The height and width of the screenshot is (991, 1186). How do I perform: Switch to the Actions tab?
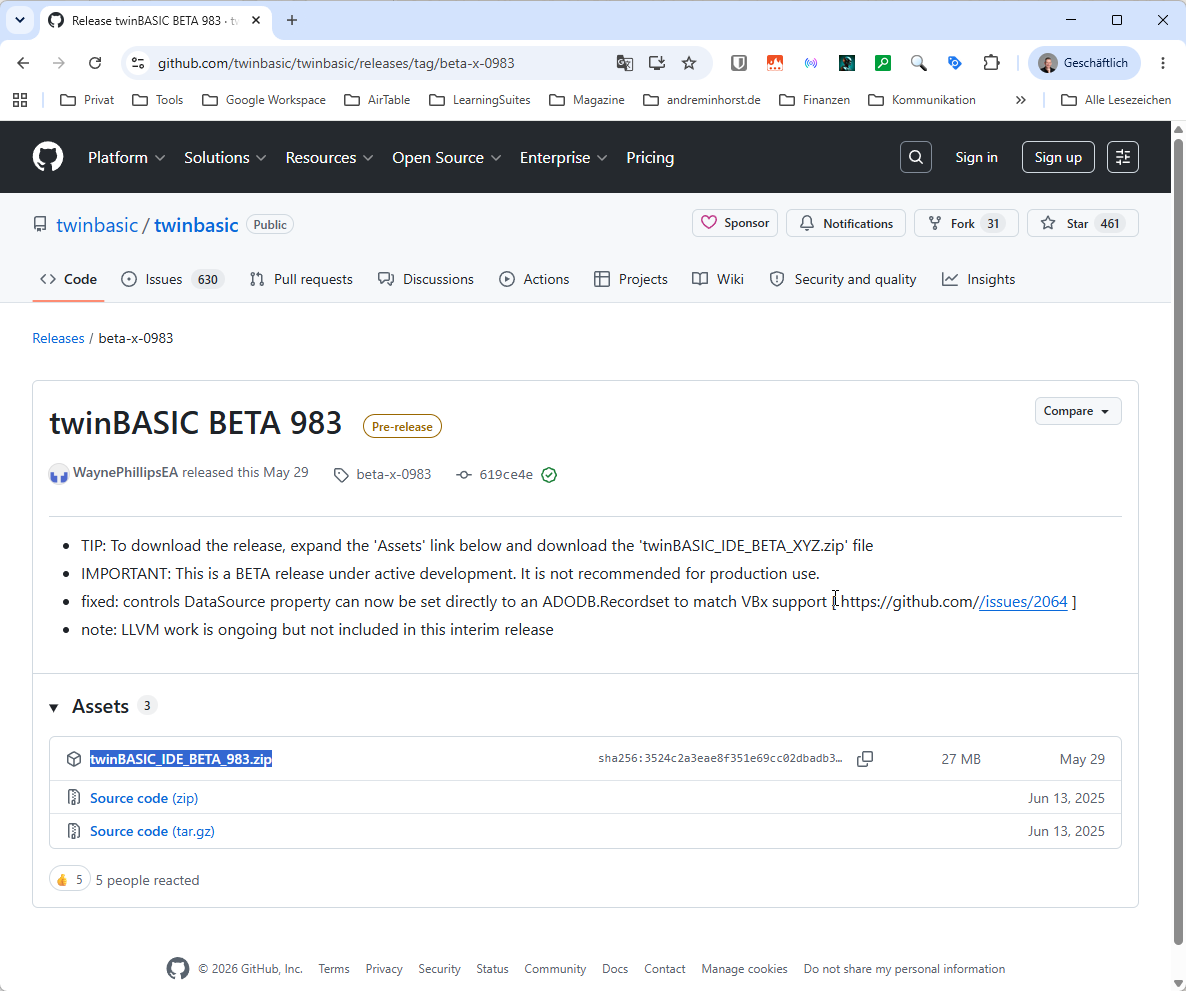(534, 279)
